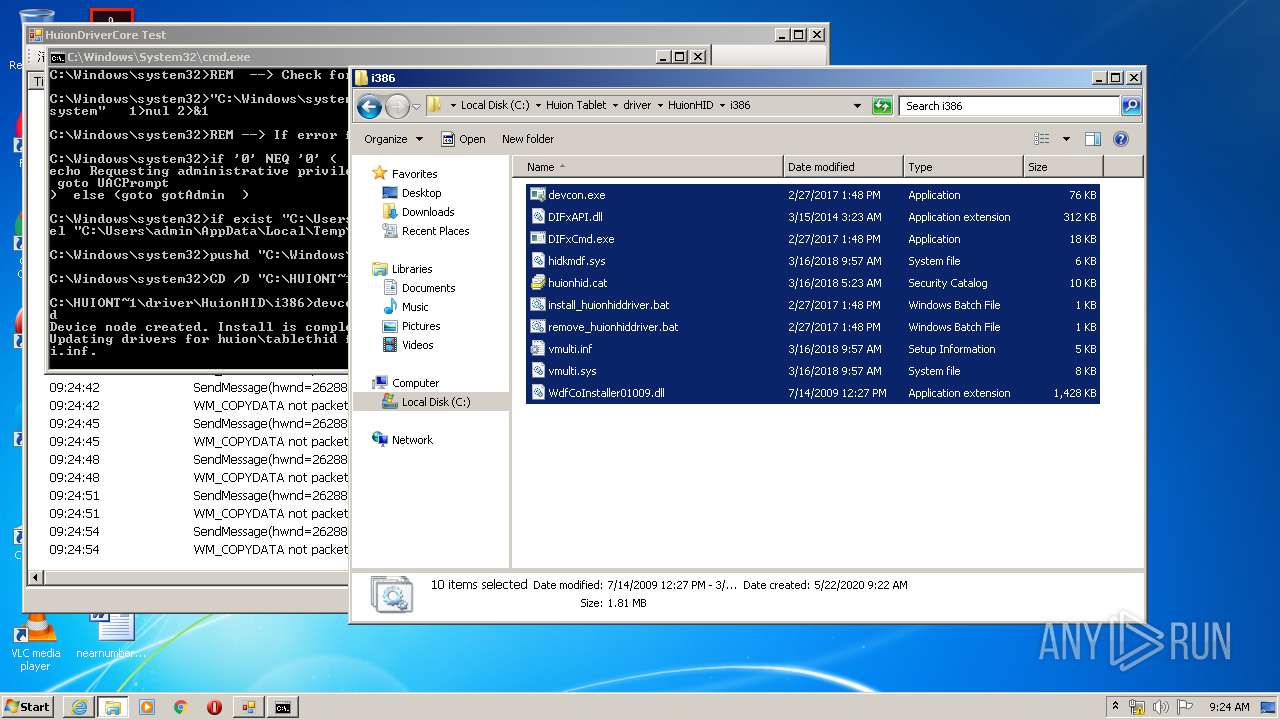Viewport: 1280px width, 720px height.
Task: Open Videos library
Action: coord(418,345)
